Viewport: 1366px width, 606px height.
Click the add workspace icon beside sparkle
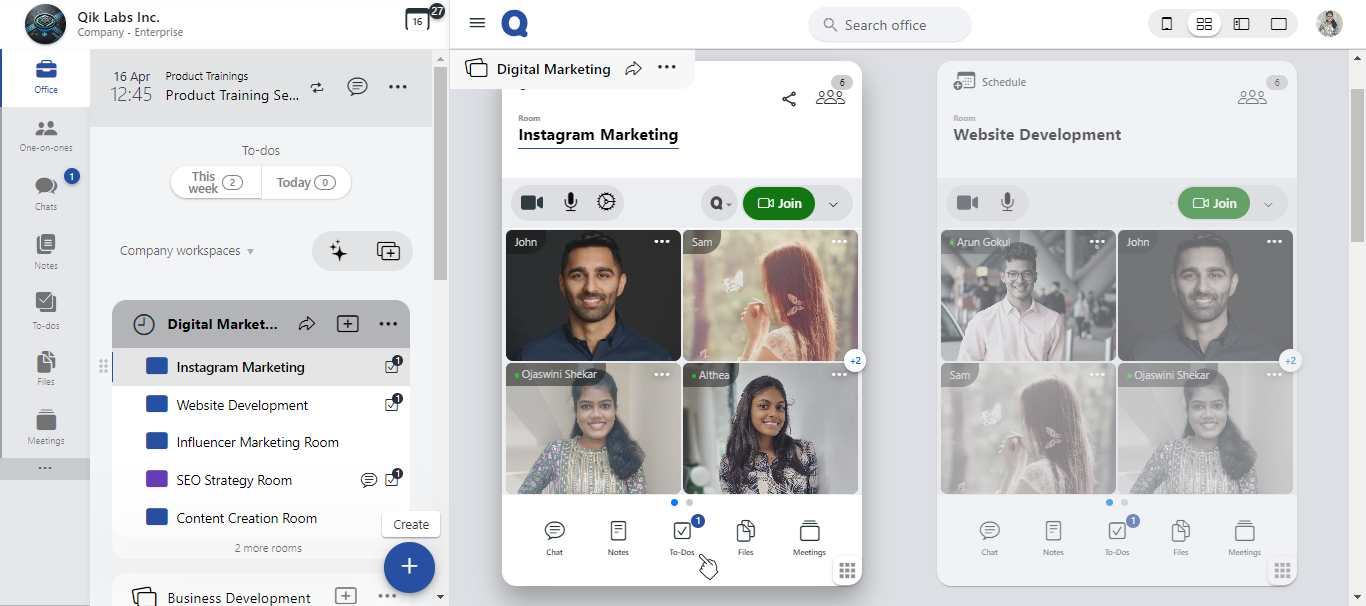pos(388,251)
